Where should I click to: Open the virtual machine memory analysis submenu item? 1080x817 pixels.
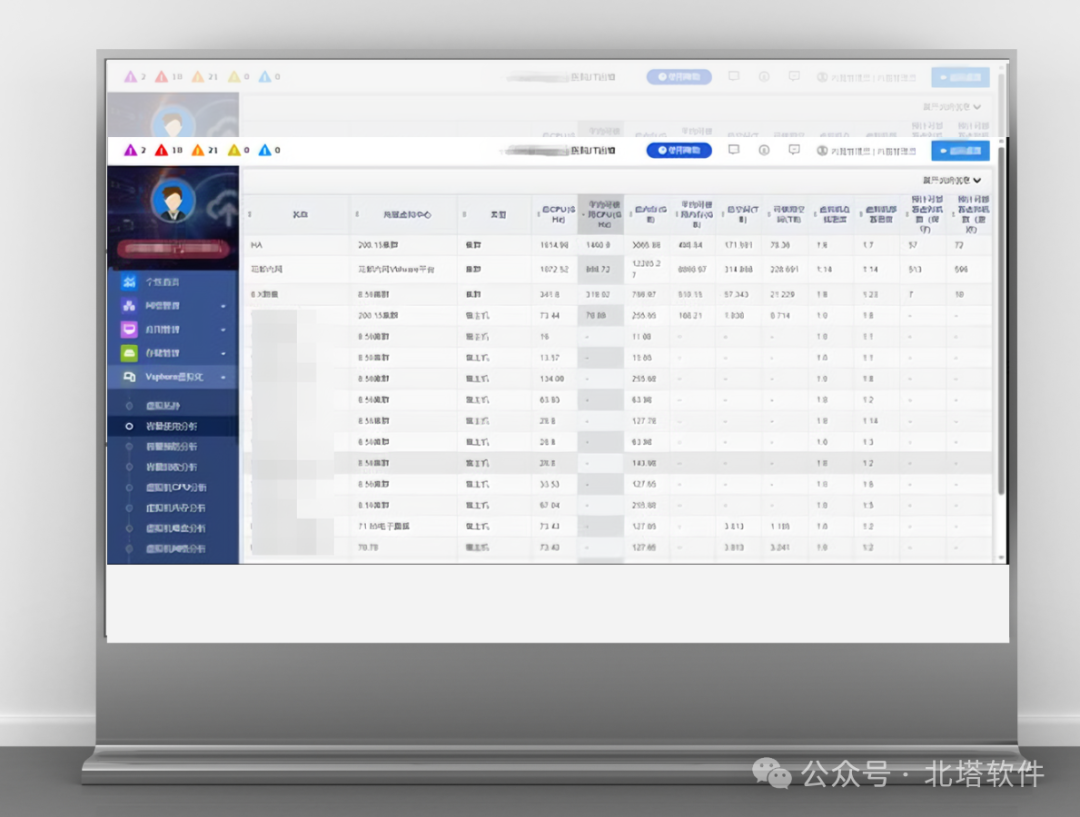tap(175, 508)
